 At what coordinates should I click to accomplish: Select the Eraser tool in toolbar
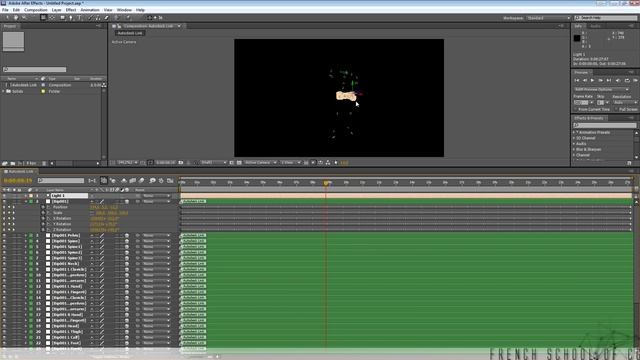tap(107, 18)
